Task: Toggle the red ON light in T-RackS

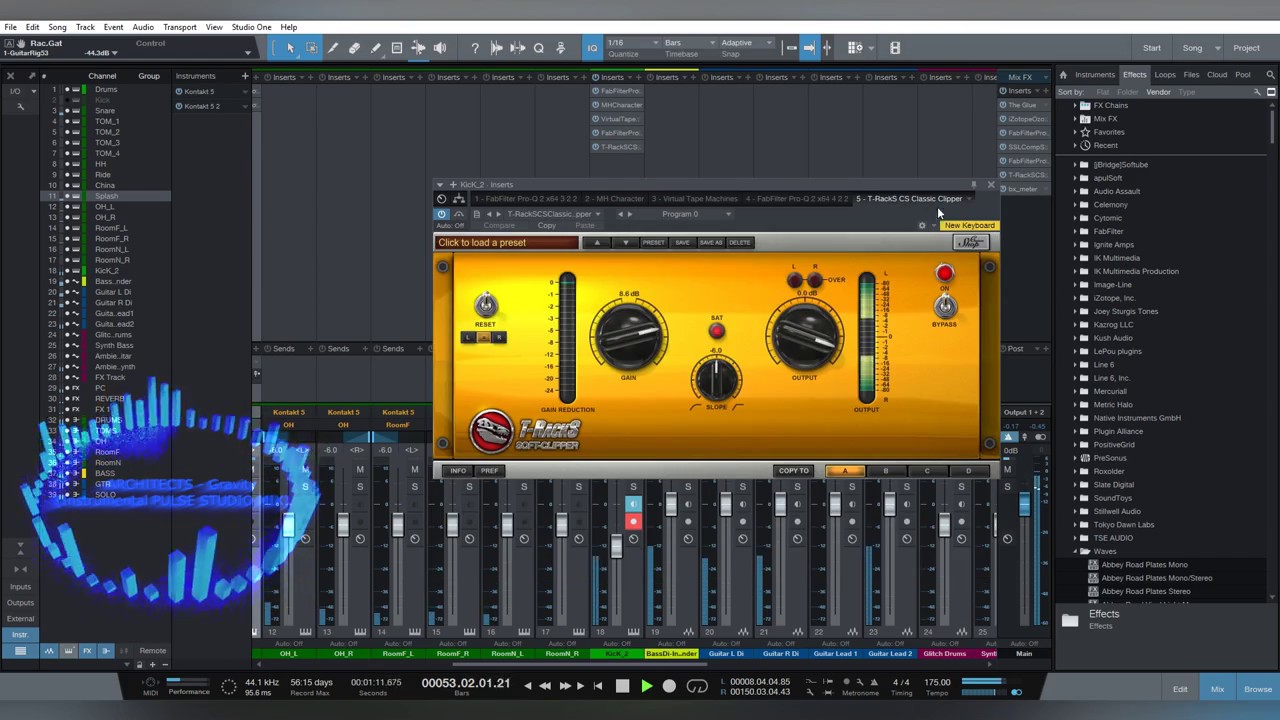Action: [945, 273]
